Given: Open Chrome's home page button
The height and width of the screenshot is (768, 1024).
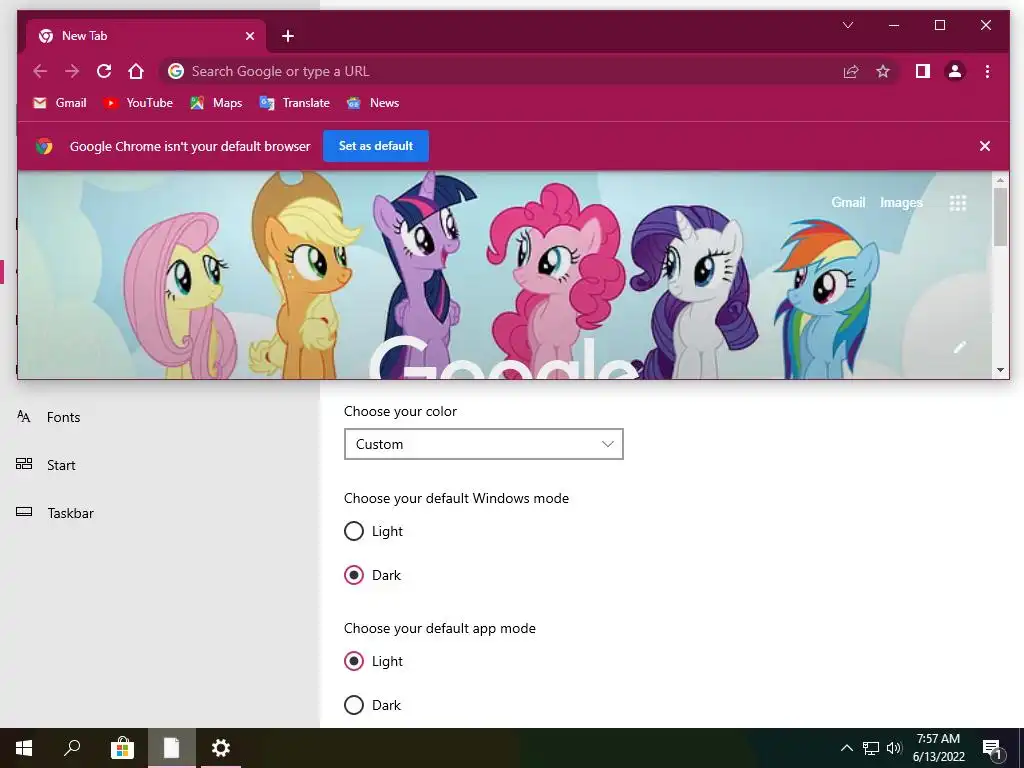Looking at the screenshot, I should point(136,71).
